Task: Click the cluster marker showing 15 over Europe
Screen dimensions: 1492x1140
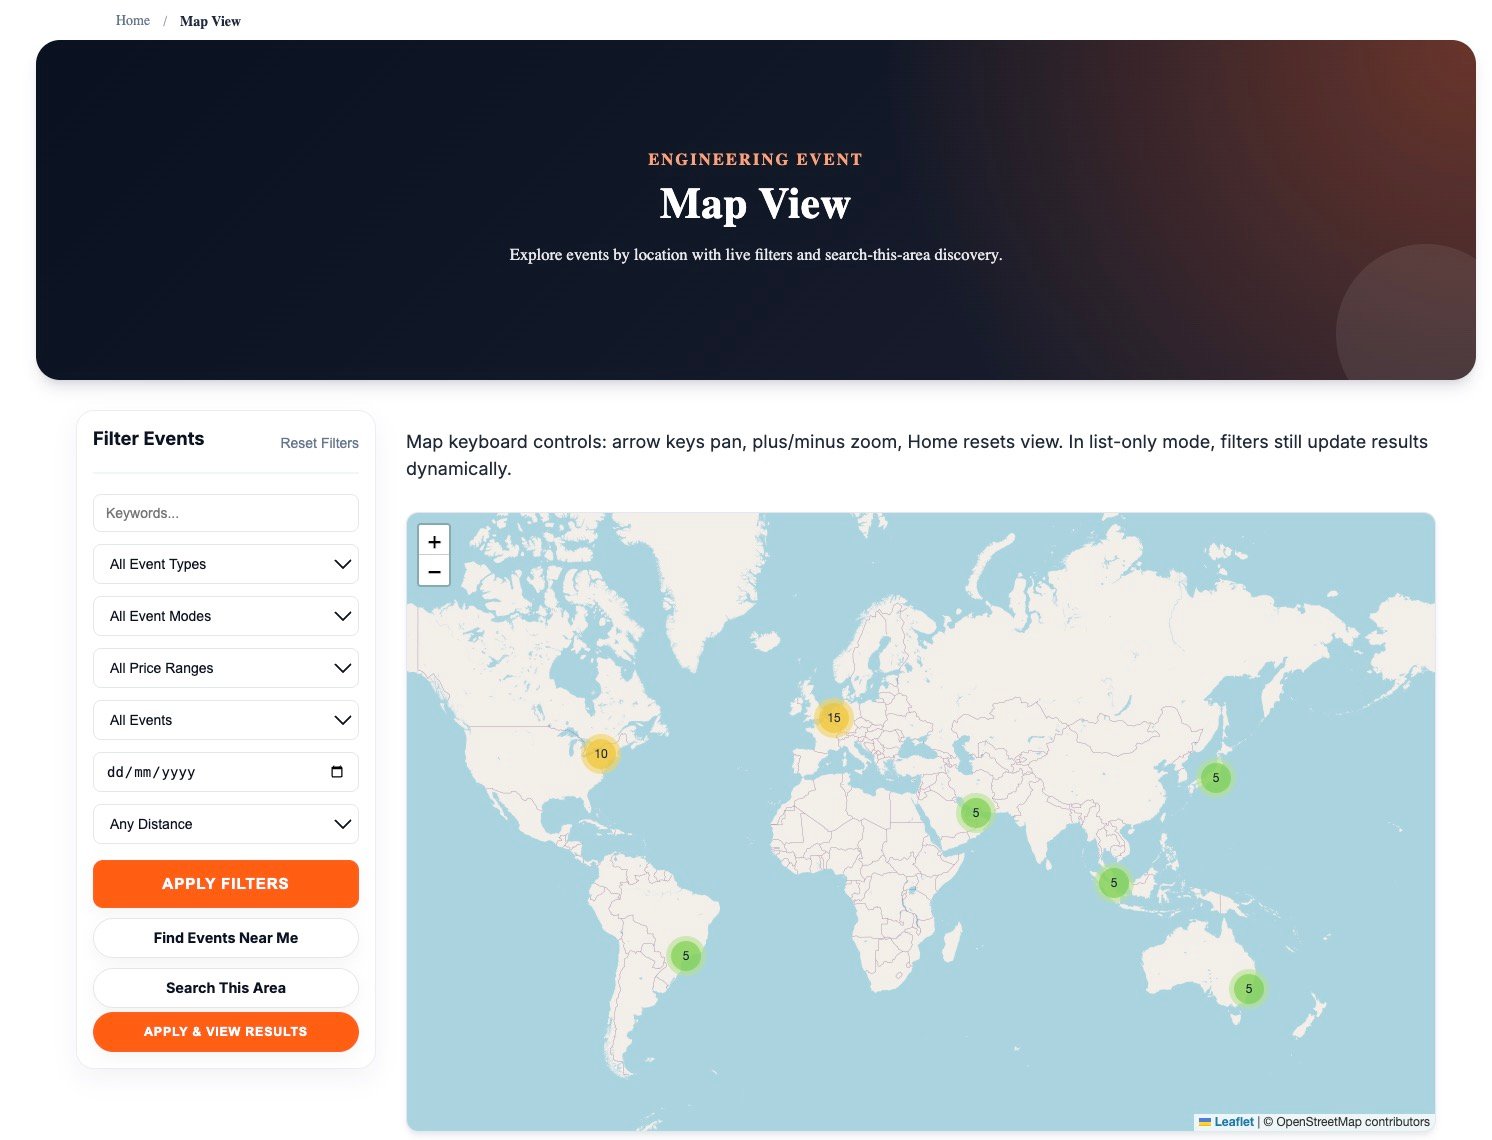Action: (832, 717)
